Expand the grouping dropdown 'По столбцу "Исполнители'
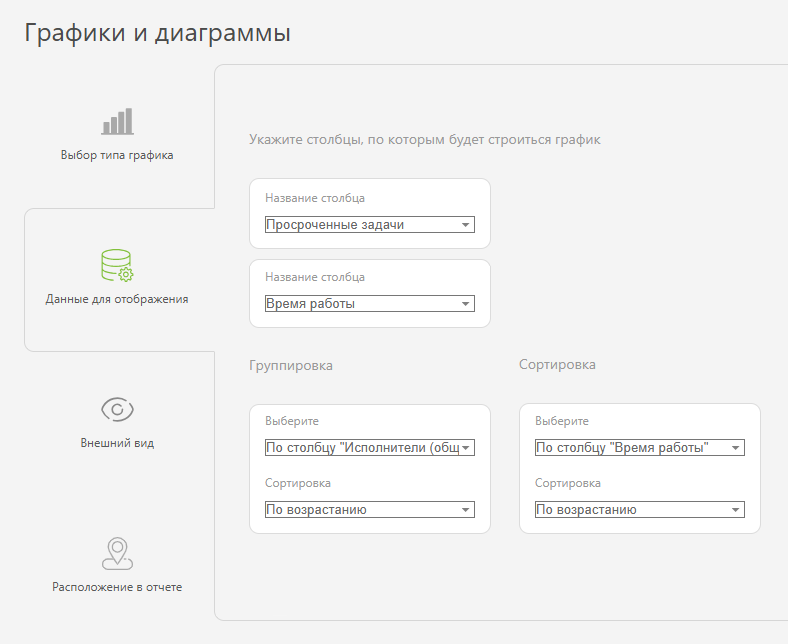Viewport: 788px width, 644px height. (x=370, y=447)
